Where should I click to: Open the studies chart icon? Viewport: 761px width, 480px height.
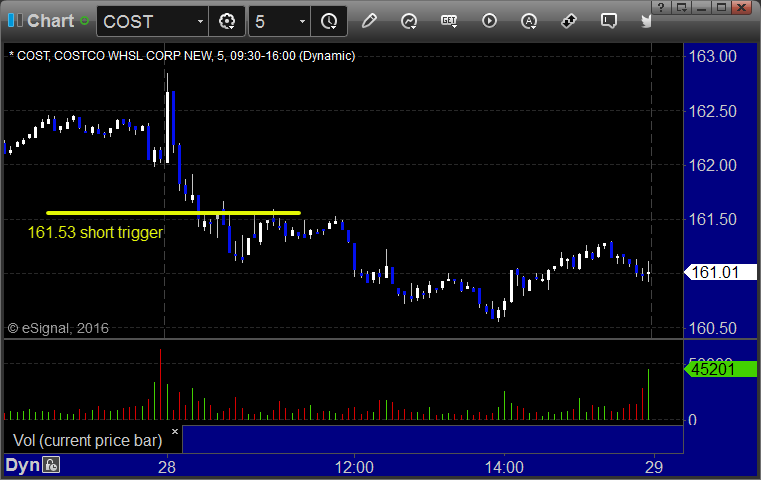point(409,21)
